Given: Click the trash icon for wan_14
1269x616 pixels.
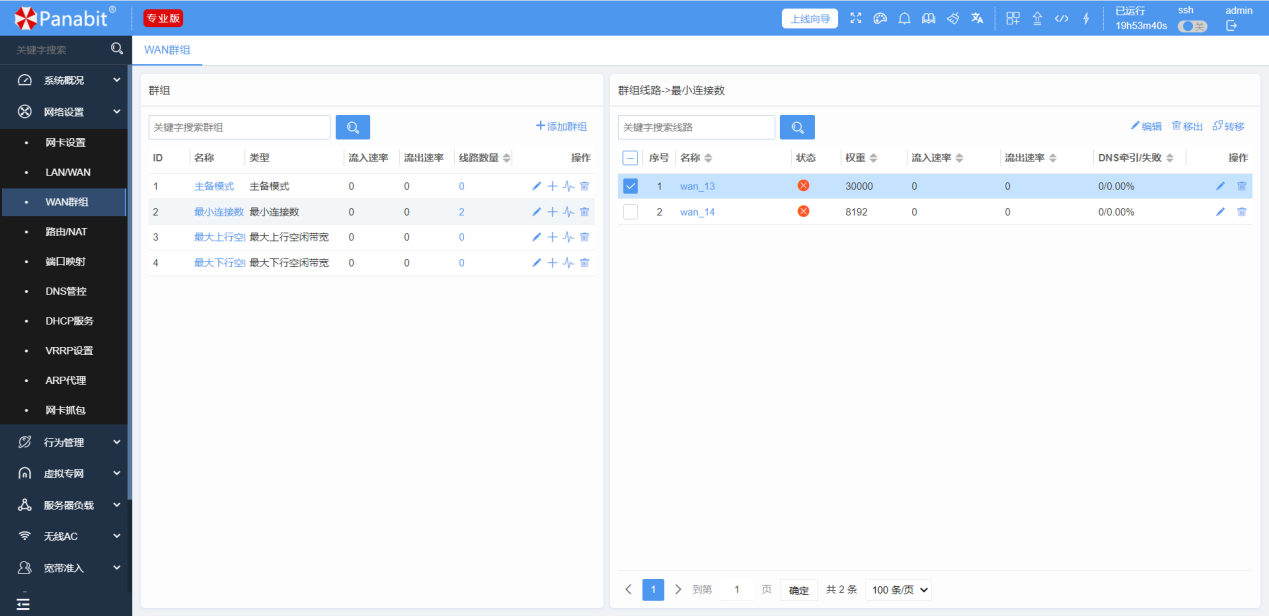Looking at the screenshot, I should click(x=1242, y=212).
